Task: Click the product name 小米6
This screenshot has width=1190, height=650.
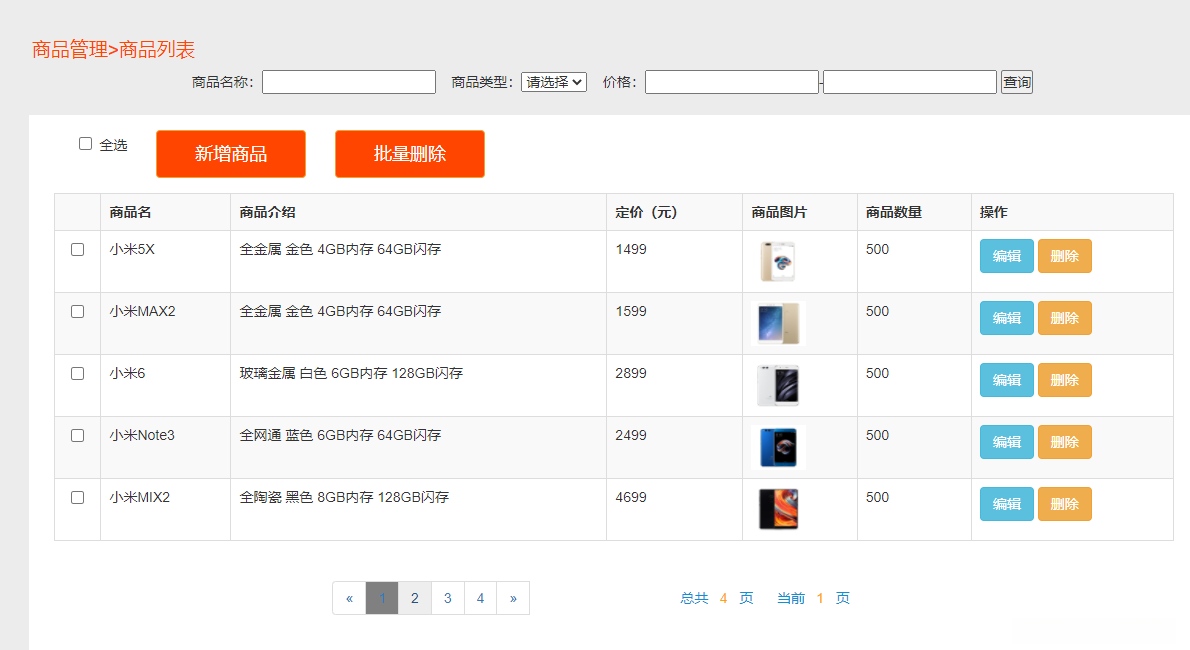Action: [128, 374]
